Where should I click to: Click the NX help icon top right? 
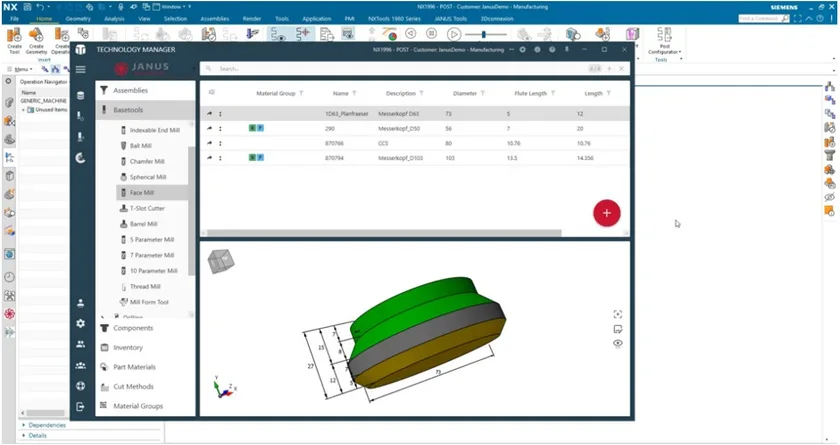click(x=820, y=18)
